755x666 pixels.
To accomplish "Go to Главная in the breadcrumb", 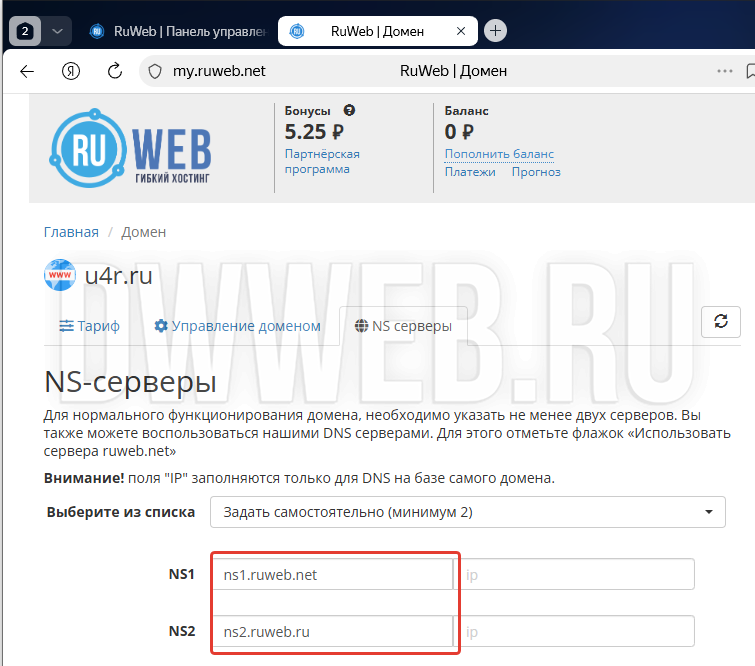I will pyautogui.click(x=71, y=232).
